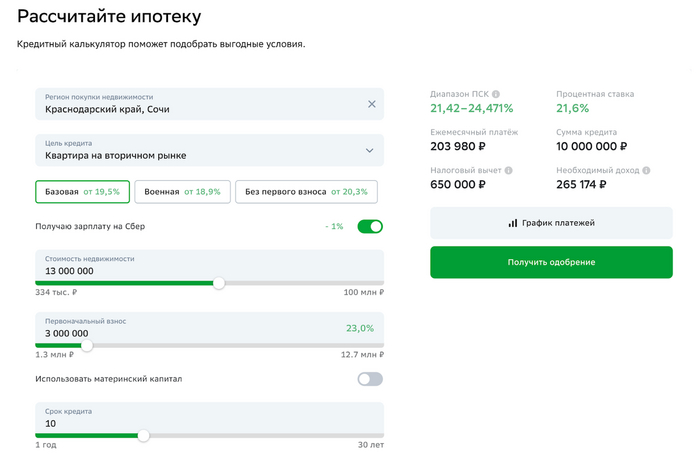The image size is (700, 464).
Task: Switch to the Военная program tab
Action: 183,191
